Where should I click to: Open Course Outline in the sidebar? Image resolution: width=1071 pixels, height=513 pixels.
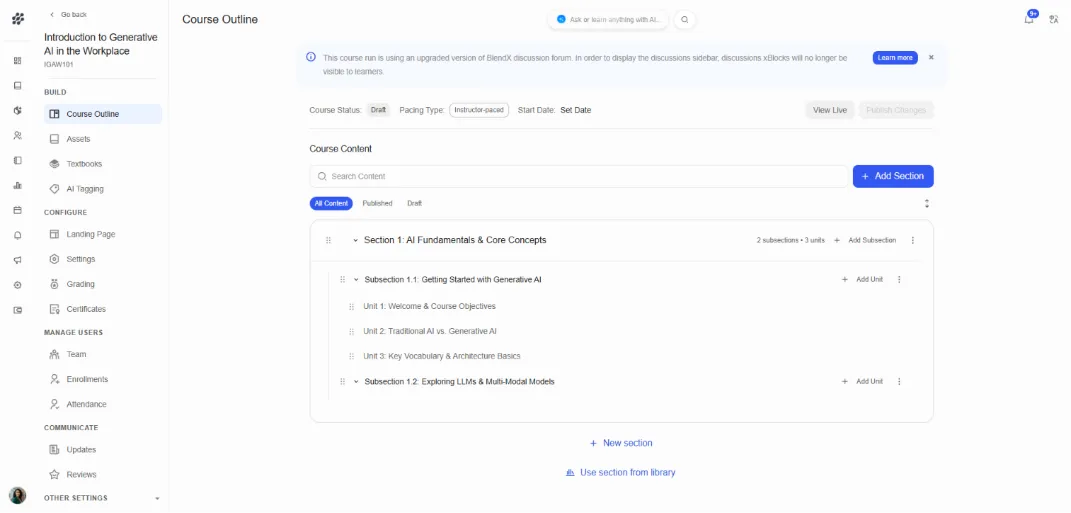coord(103,114)
